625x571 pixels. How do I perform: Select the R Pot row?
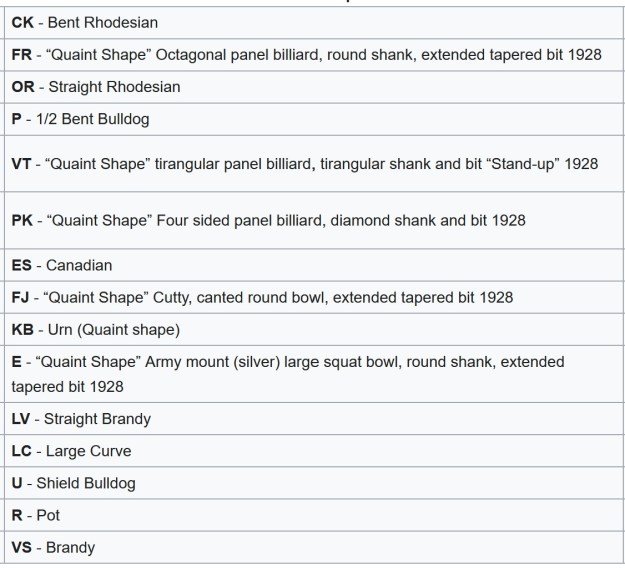point(36,515)
